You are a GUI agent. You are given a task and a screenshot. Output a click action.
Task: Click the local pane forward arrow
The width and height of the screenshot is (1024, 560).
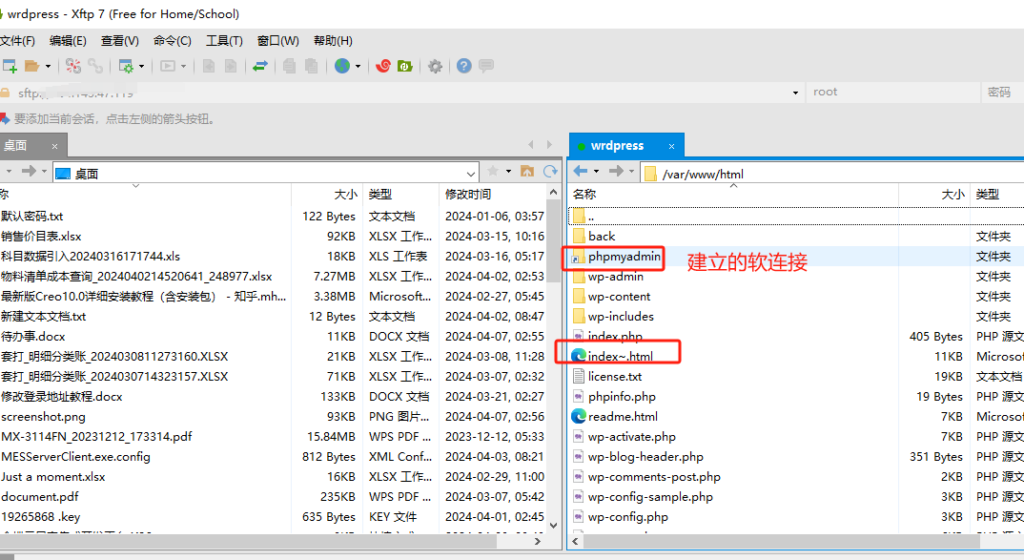28,171
